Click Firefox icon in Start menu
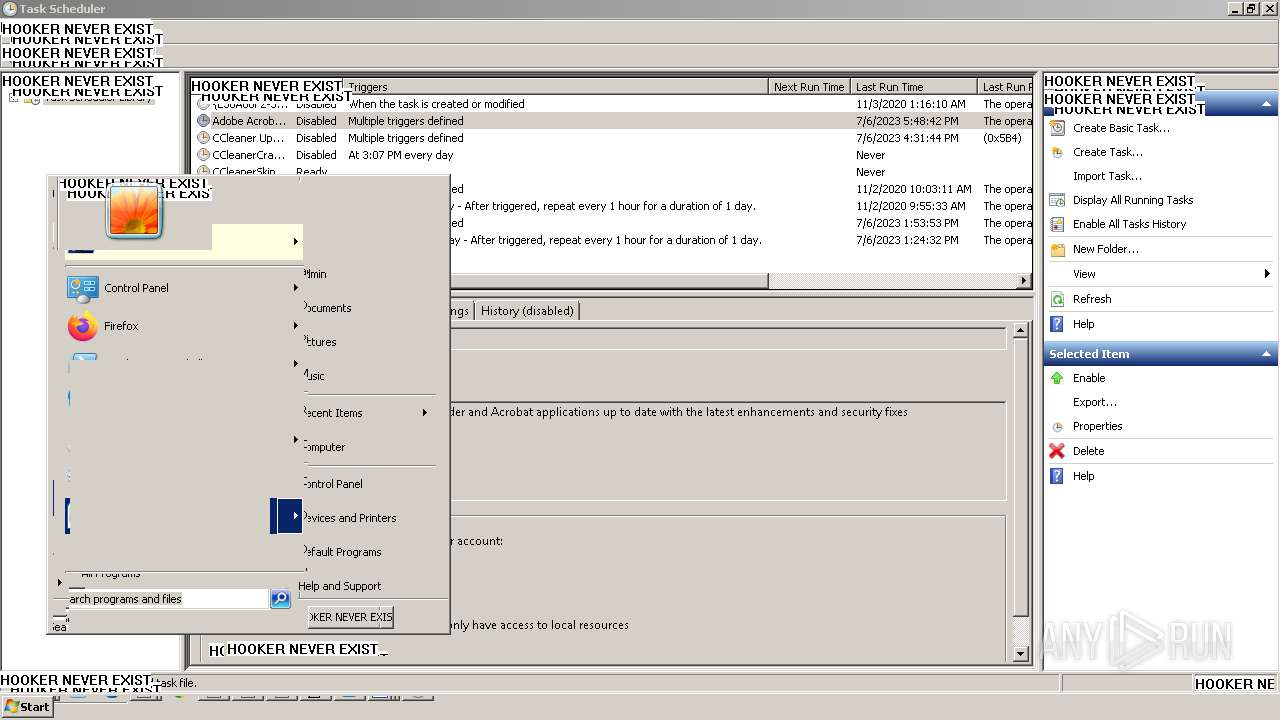This screenshot has height=720, width=1280. [x=83, y=326]
